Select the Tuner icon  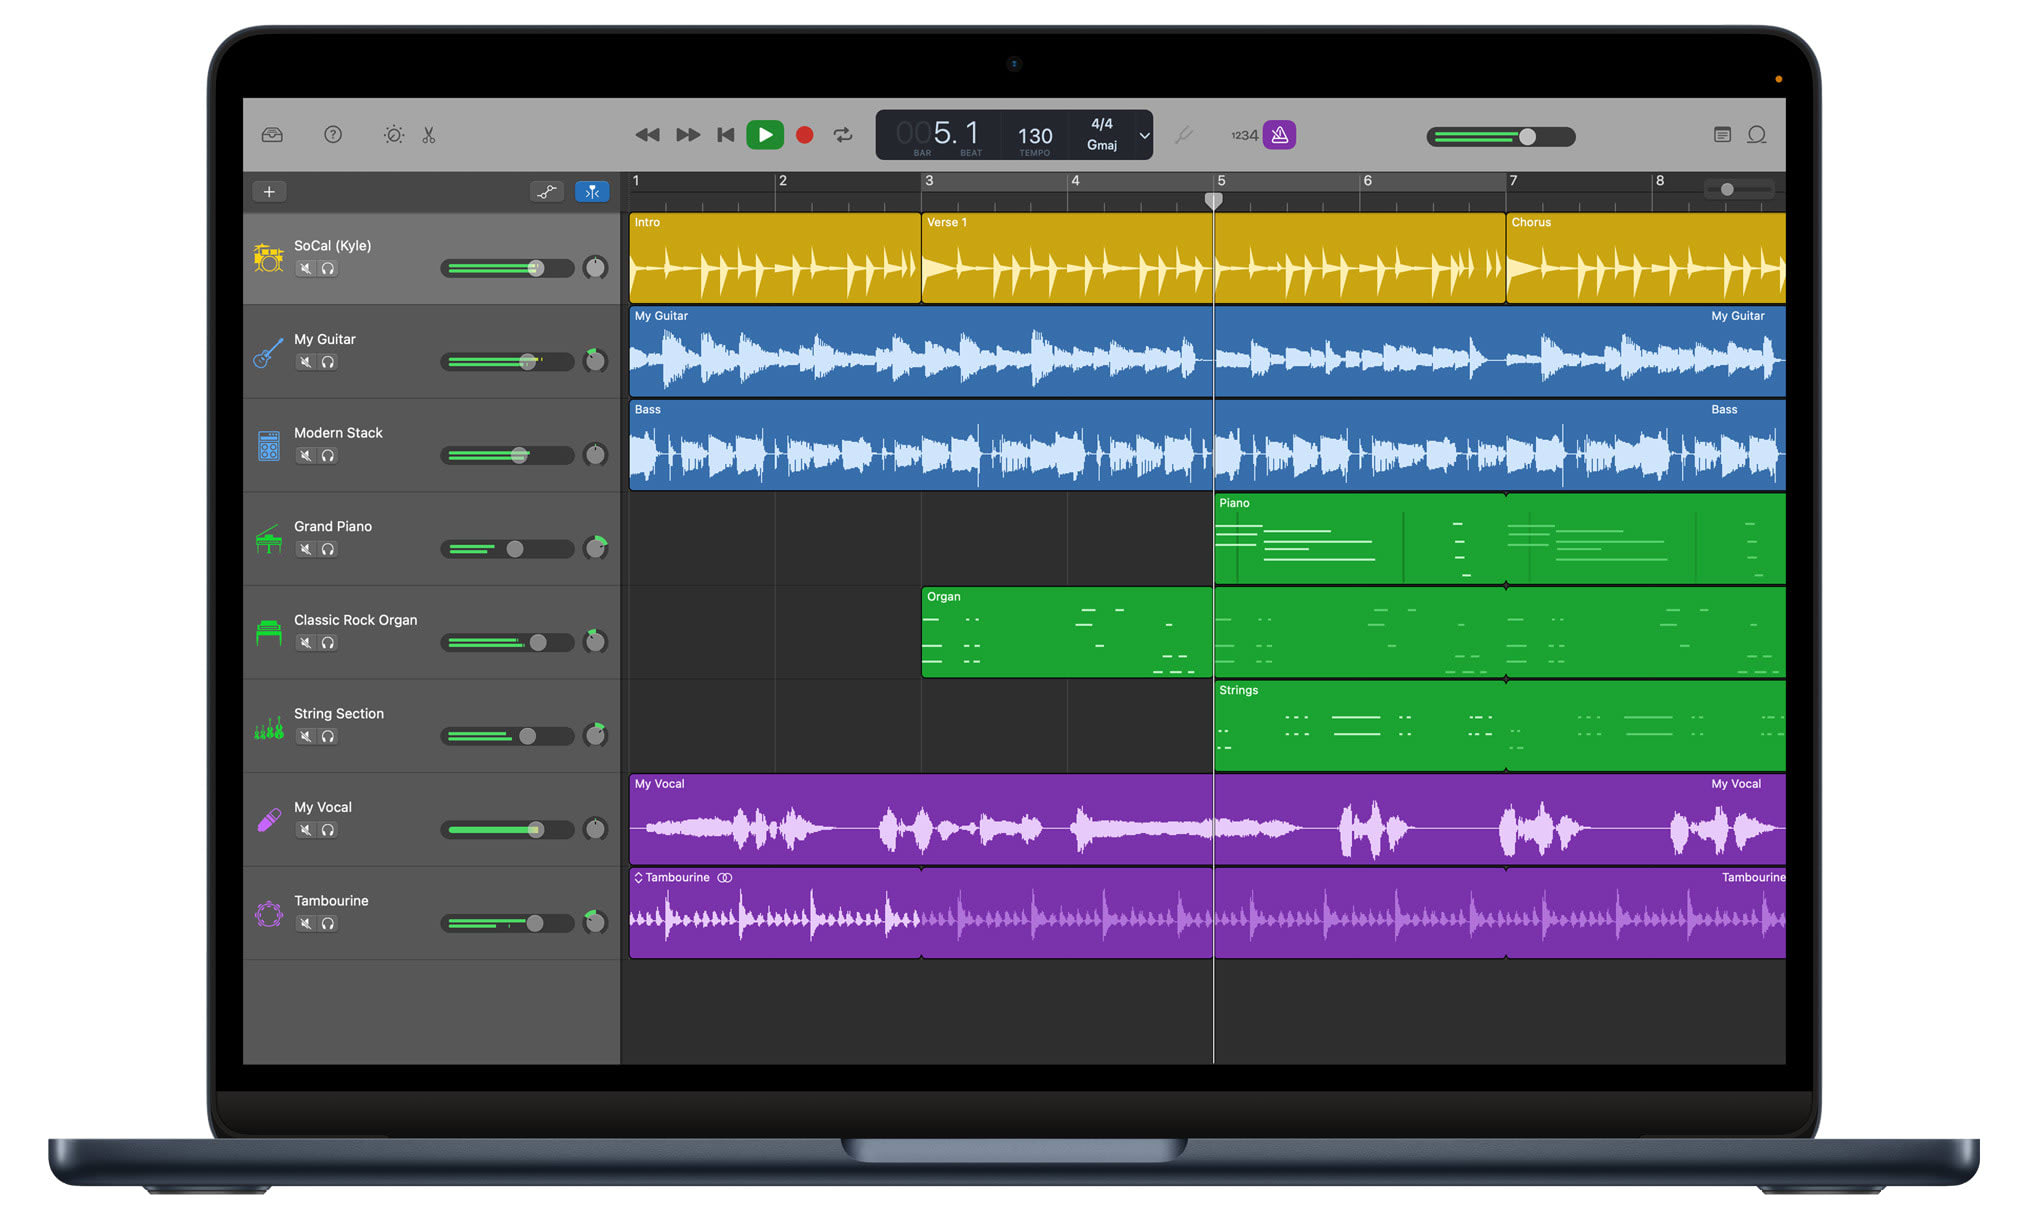(1186, 134)
